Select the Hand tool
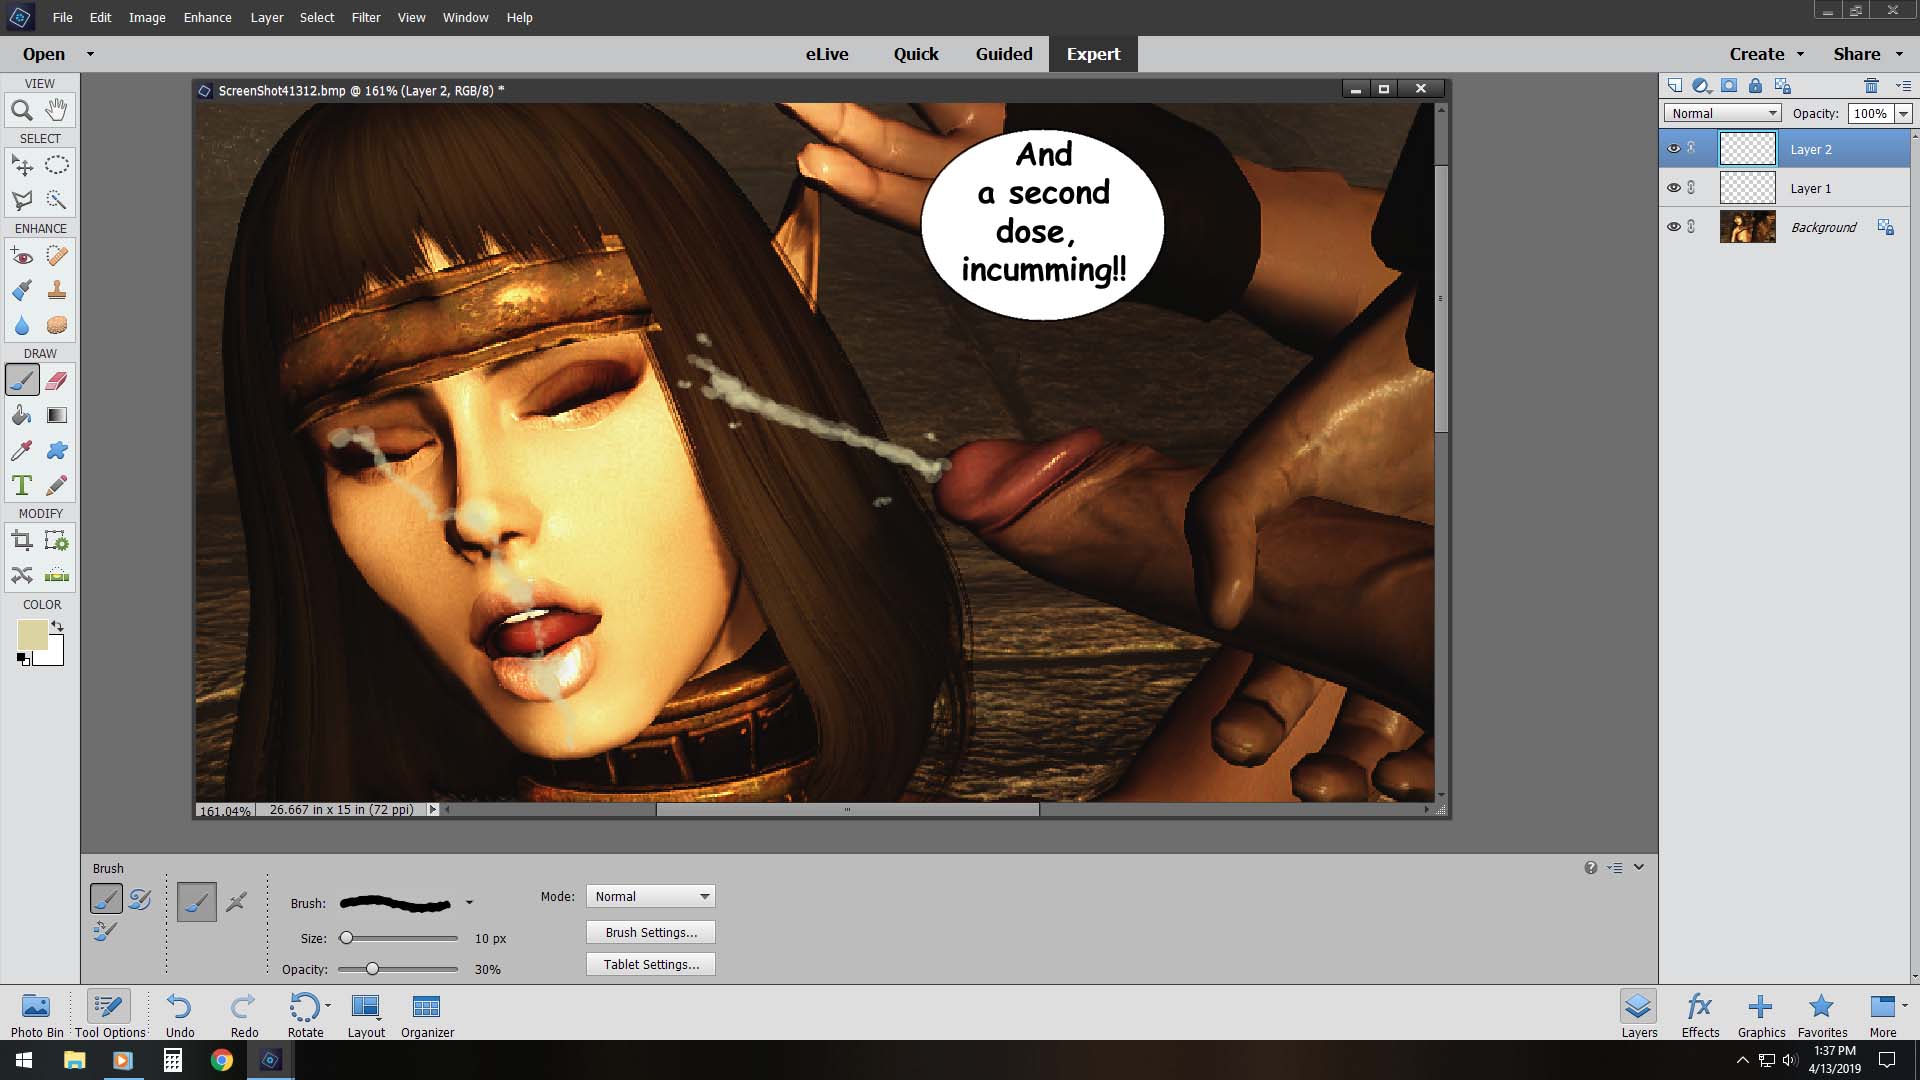 57,110
